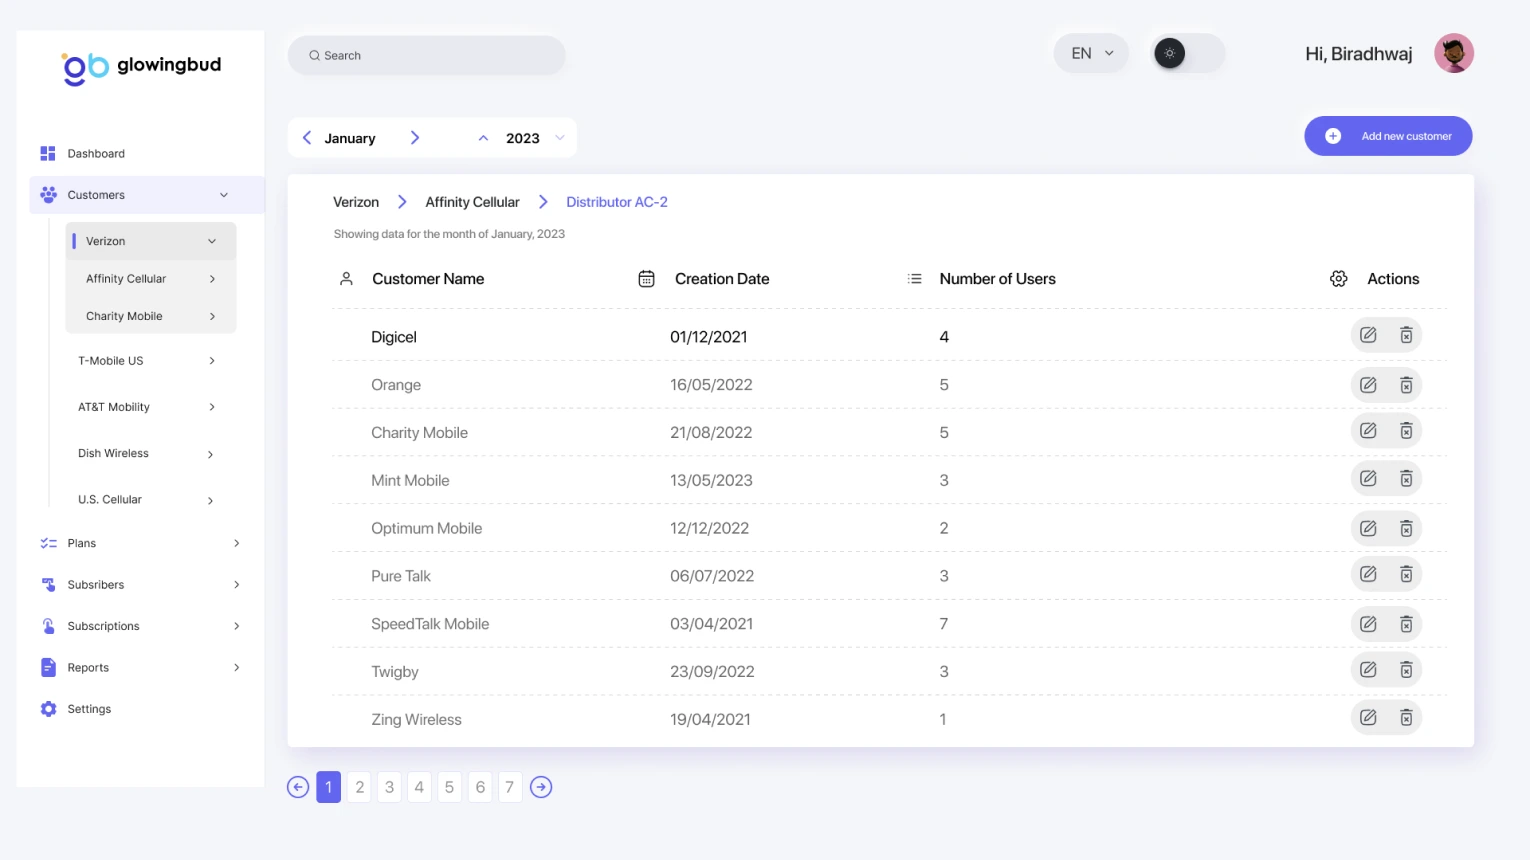Open the Settings menu item
Viewport: 1530px width, 860px height.
point(89,709)
